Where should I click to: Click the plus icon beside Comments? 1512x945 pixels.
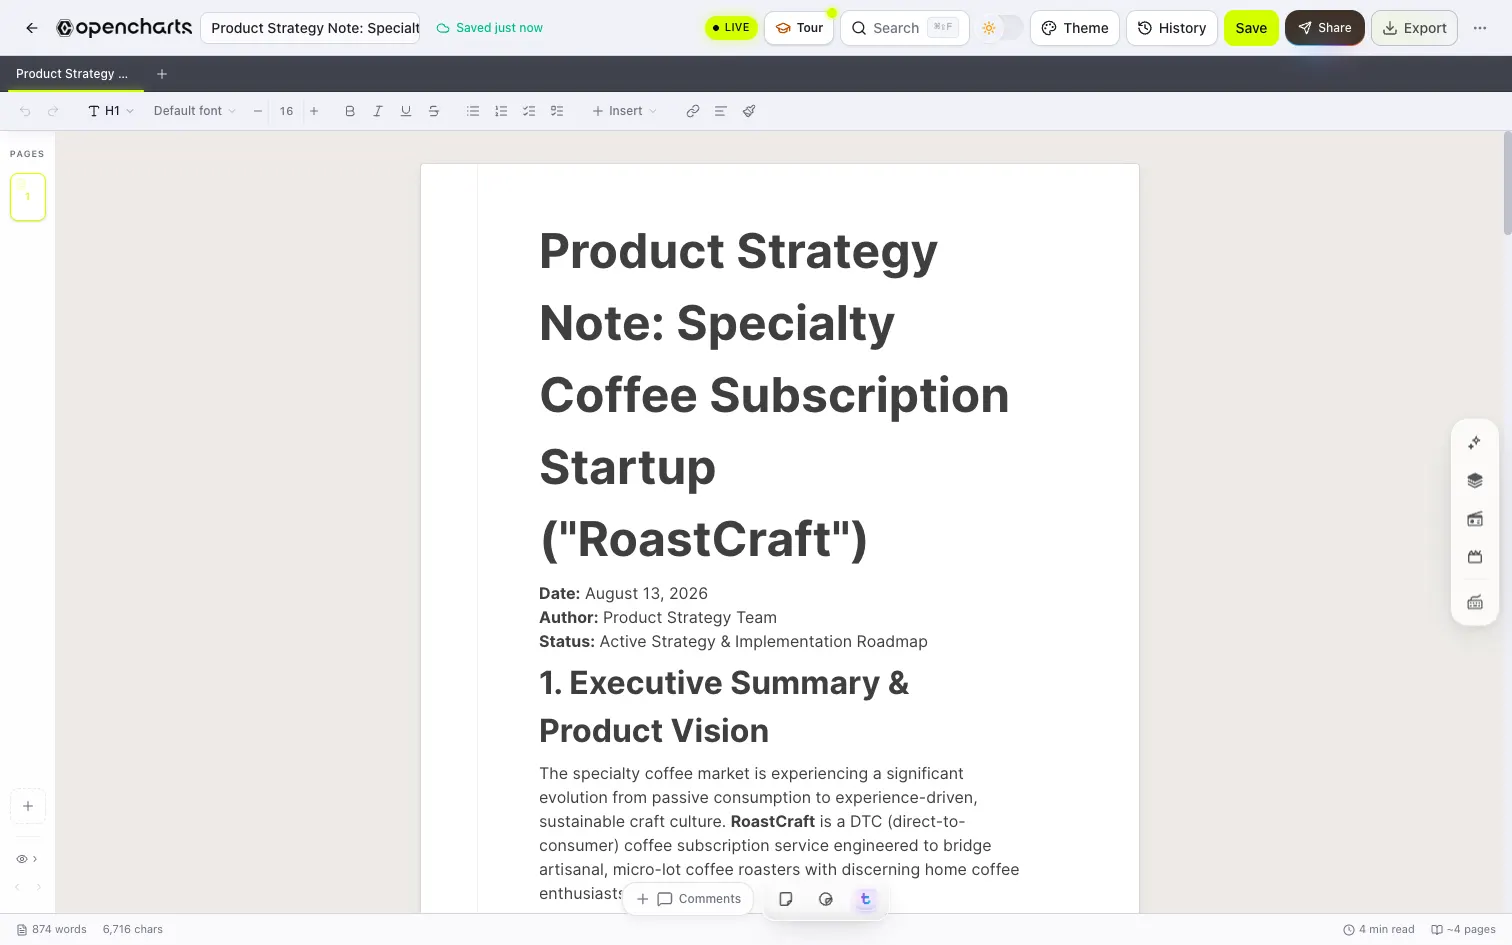(643, 899)
